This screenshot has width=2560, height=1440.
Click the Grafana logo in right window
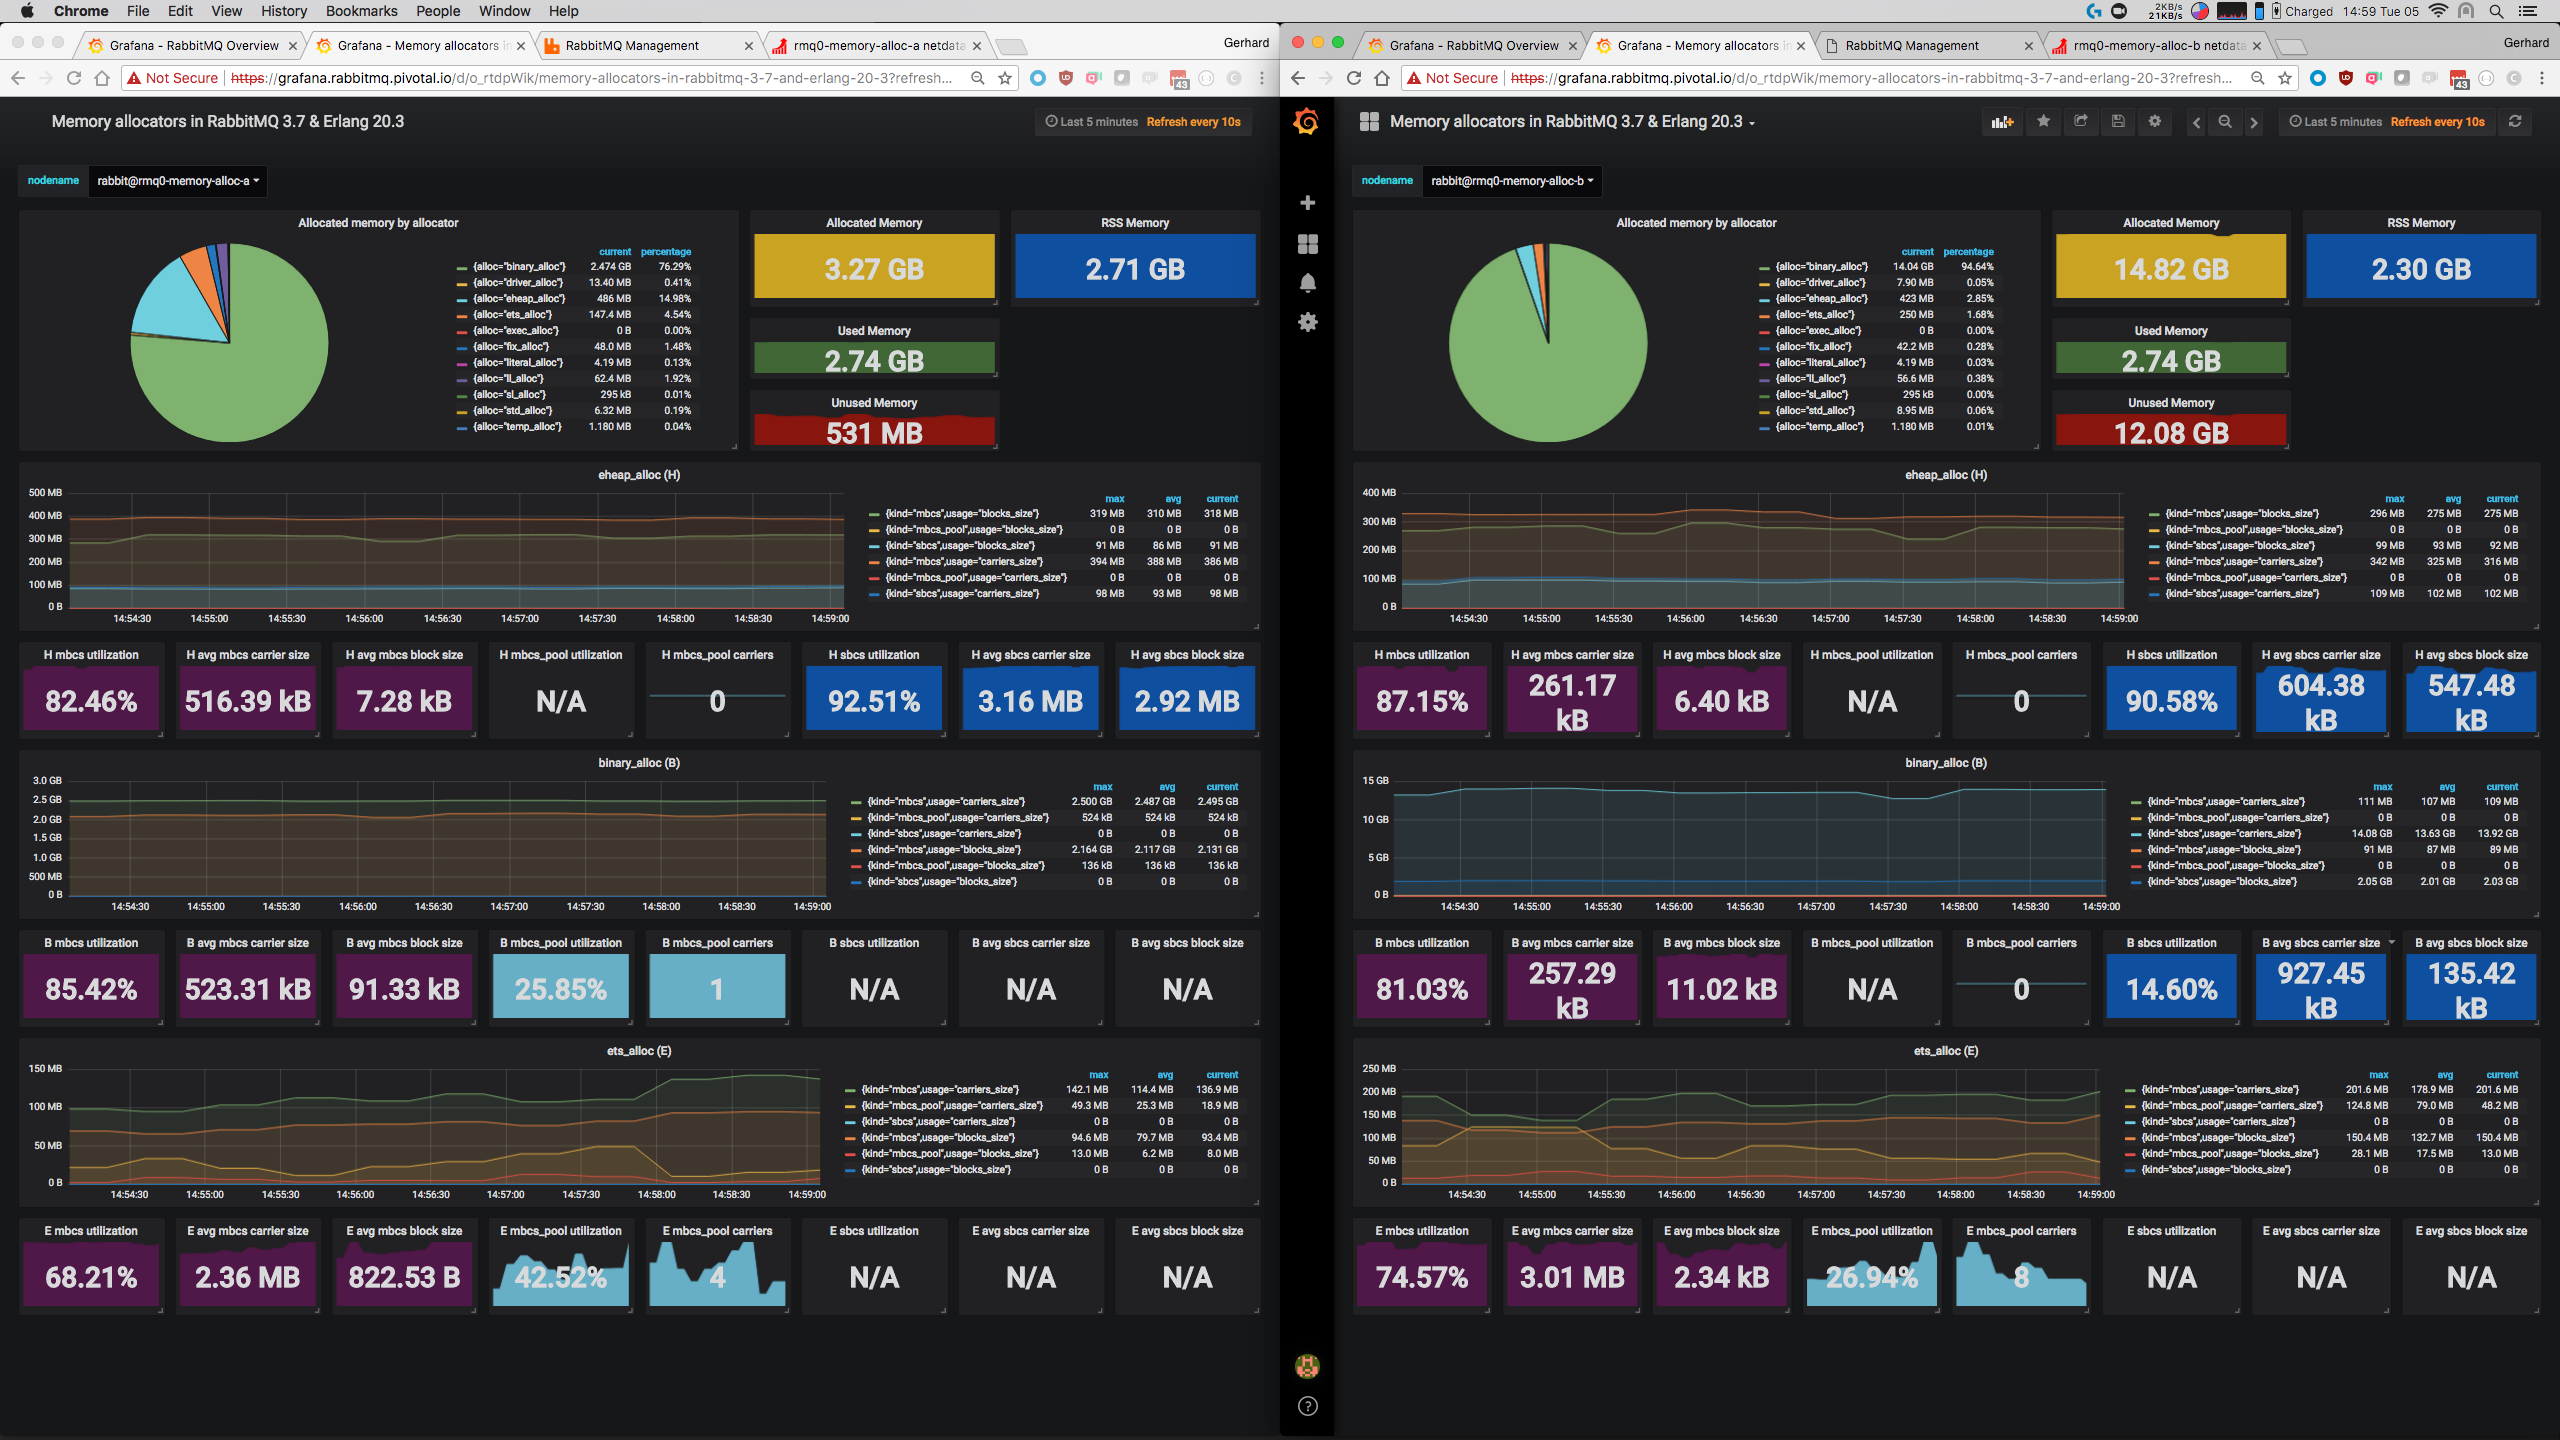click(1306, 122)
